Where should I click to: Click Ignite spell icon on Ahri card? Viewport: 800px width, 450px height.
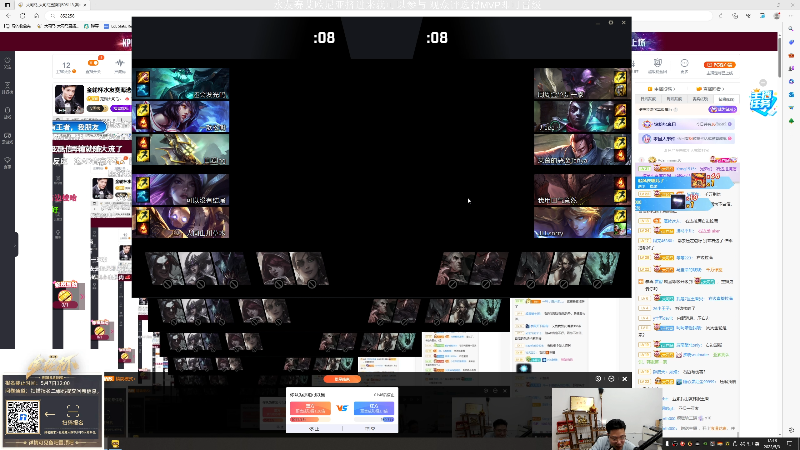point(142,122)
